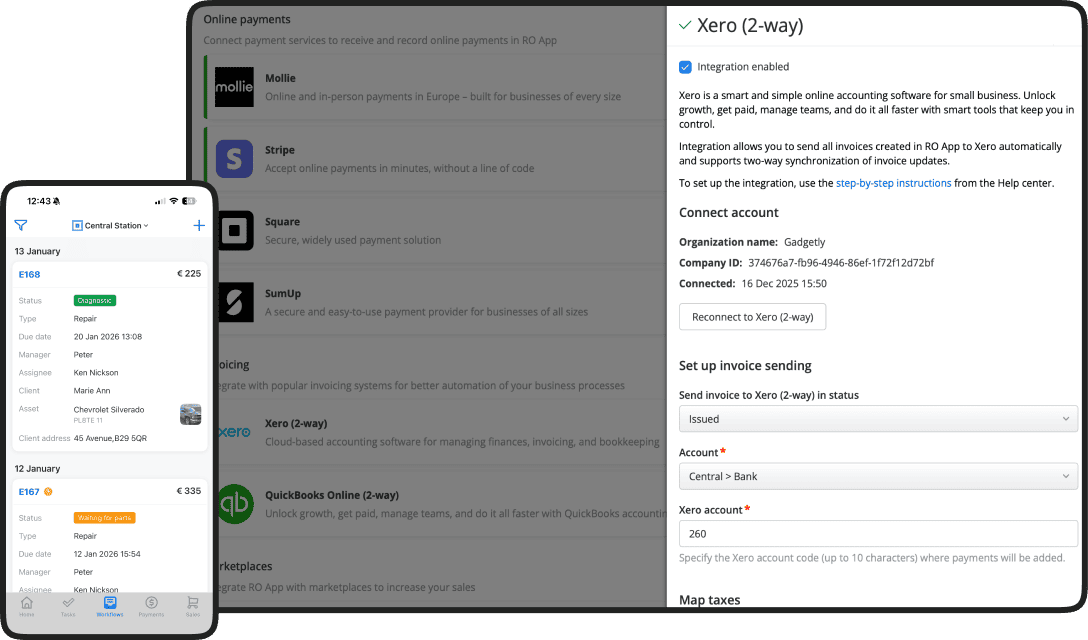Click the Stripe logo icon
Image resolution: width=1088 pixels, height=640 pixels.
tap(234, 159)
